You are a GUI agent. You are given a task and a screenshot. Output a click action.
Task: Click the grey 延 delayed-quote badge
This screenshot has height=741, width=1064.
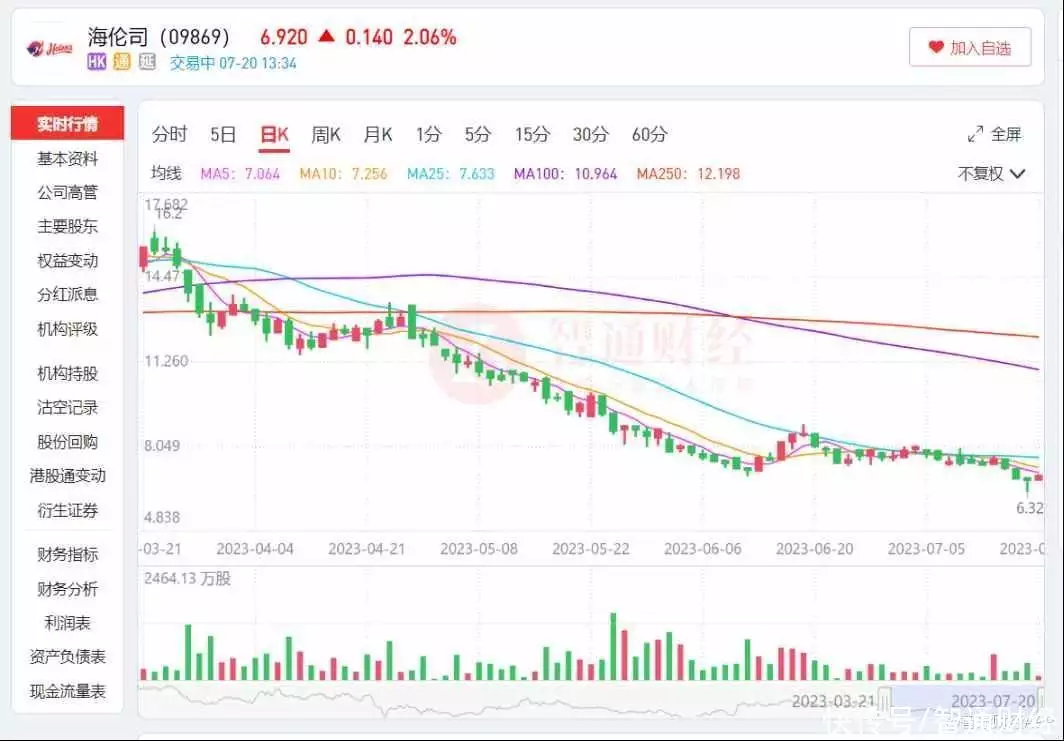point(147,62)
